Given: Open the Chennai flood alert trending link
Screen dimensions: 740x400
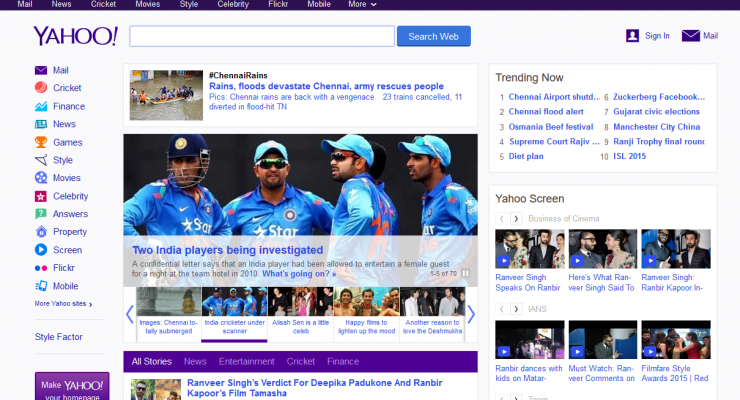Looking at the screenshot, I should point(546,112).
